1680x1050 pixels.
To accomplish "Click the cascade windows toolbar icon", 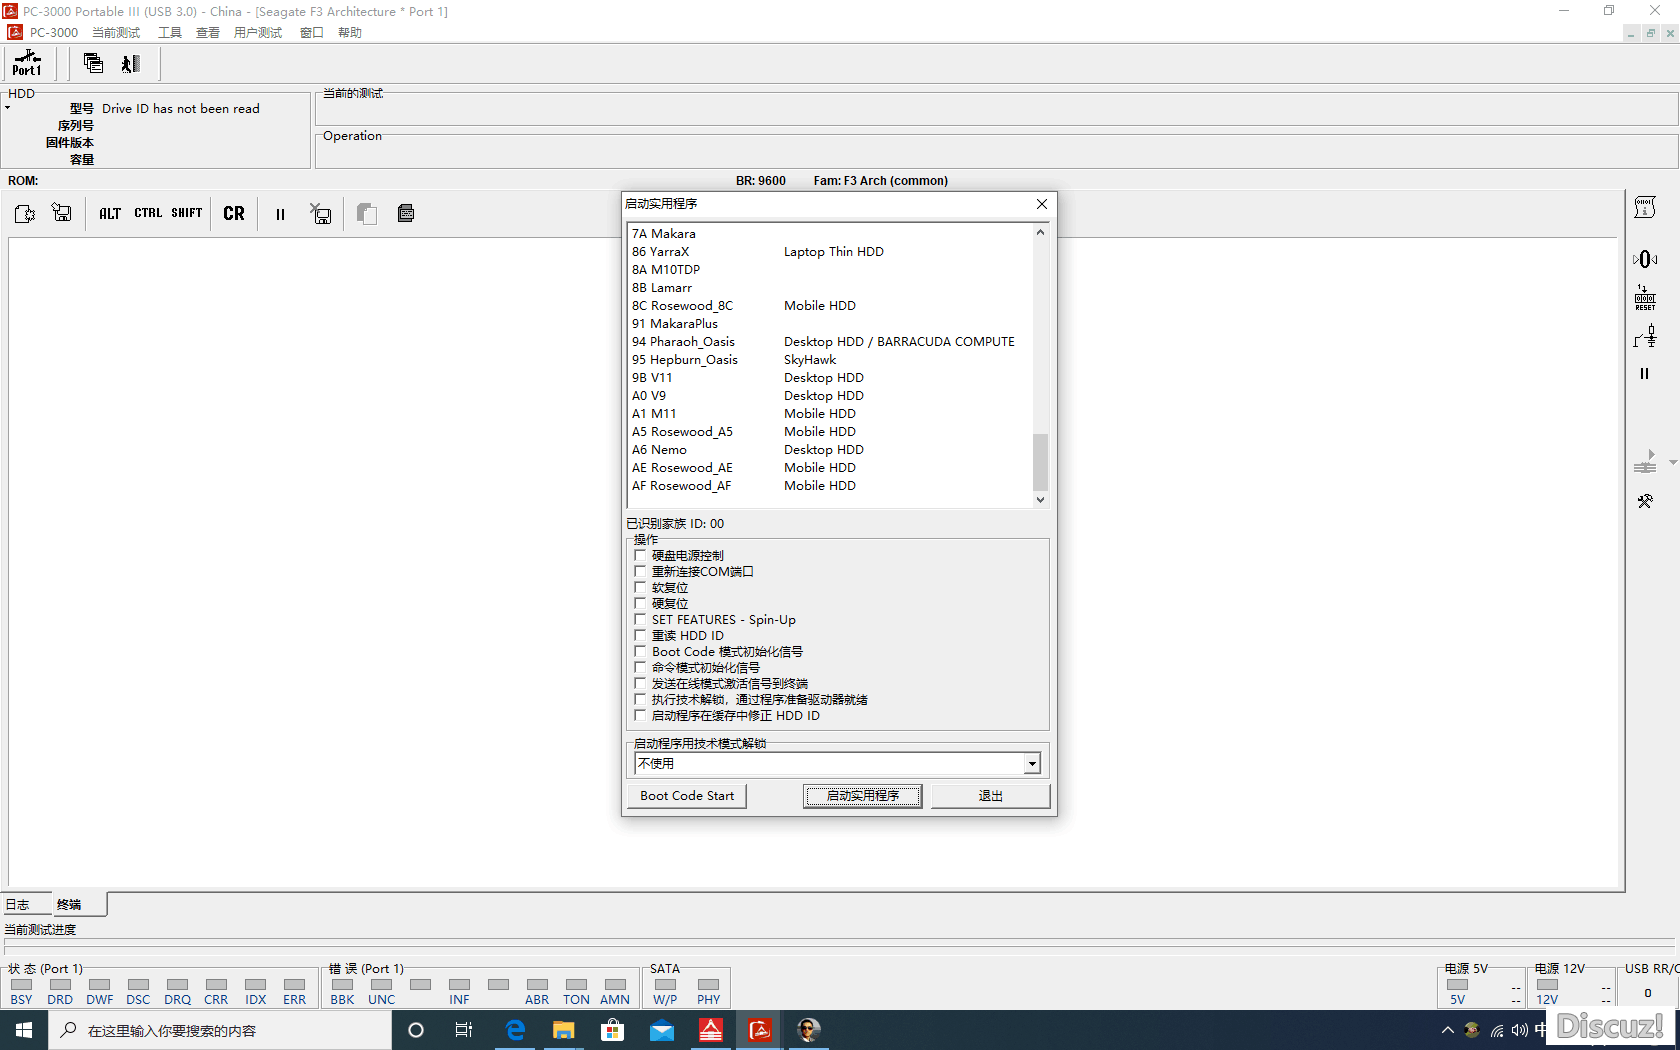I will coord(93,63).
